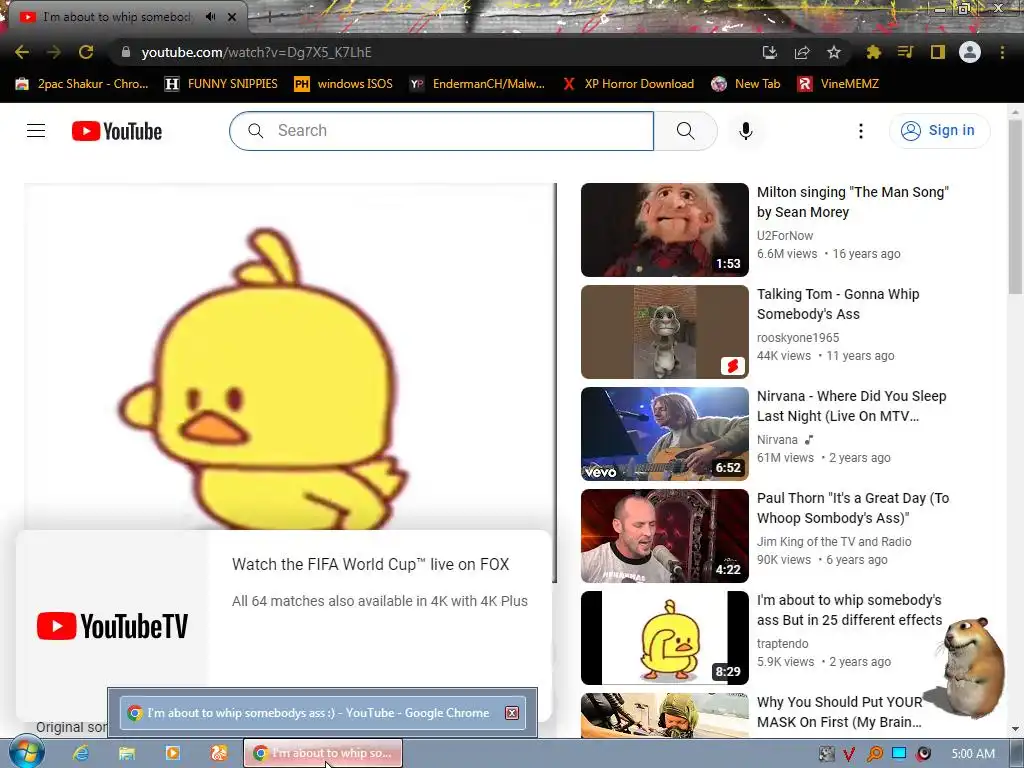The height and width of the screenshot is (768, 1024).
Task: Open the Paul Thorn video thumbnail
Action: [665, 536]
